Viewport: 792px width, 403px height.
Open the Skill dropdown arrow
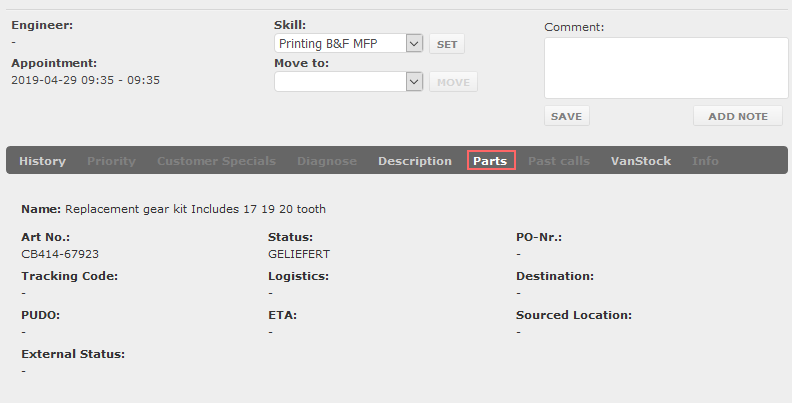coord(414,43)
